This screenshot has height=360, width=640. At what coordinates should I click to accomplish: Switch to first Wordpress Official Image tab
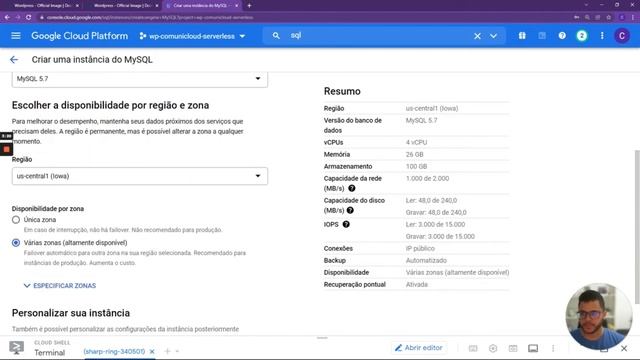[x=42, y=6]
